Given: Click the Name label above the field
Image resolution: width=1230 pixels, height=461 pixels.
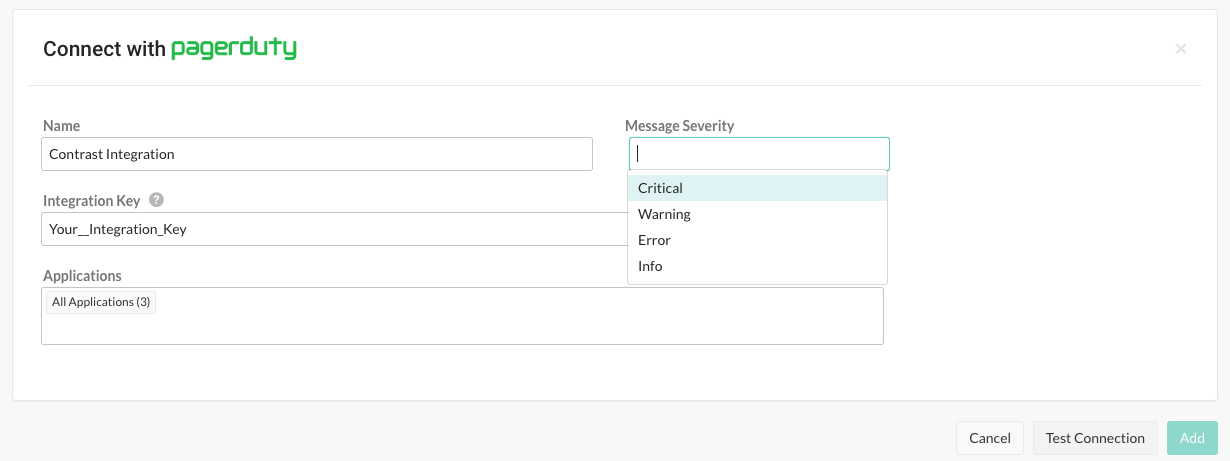Looking at the screenshot, I should coord(61,126).
